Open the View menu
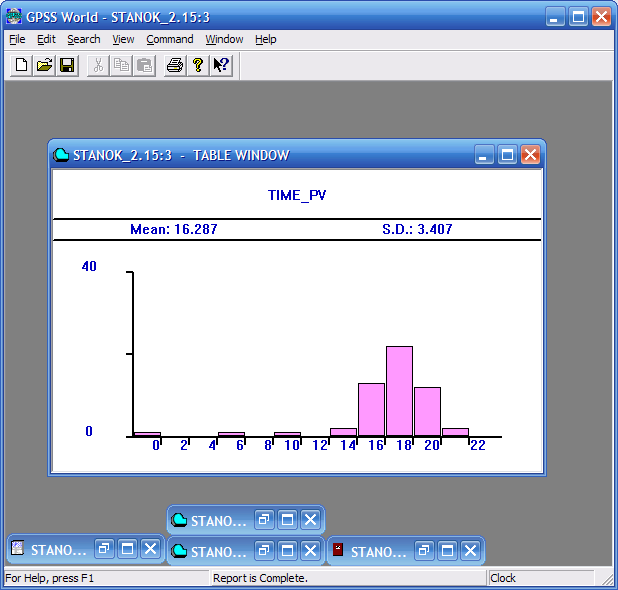Screen dimensions: 618x590 (123, 39)
